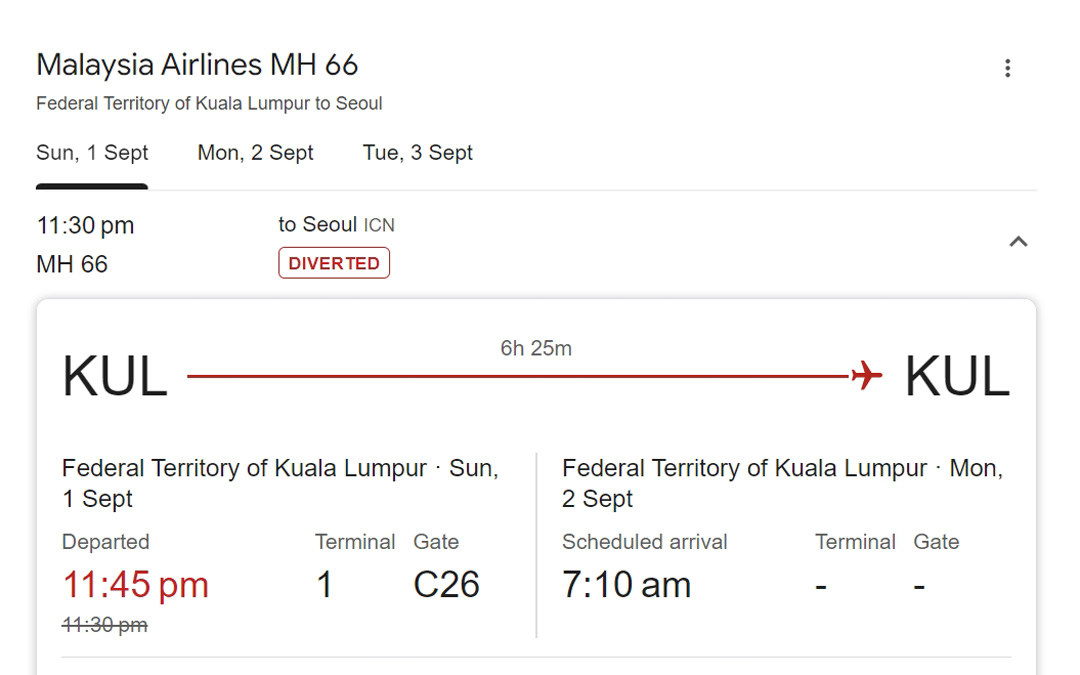Switch to the Tue, 3 Sept tab
The height and width of the screenshot is (675, 1080).
(x=417, y=153)
